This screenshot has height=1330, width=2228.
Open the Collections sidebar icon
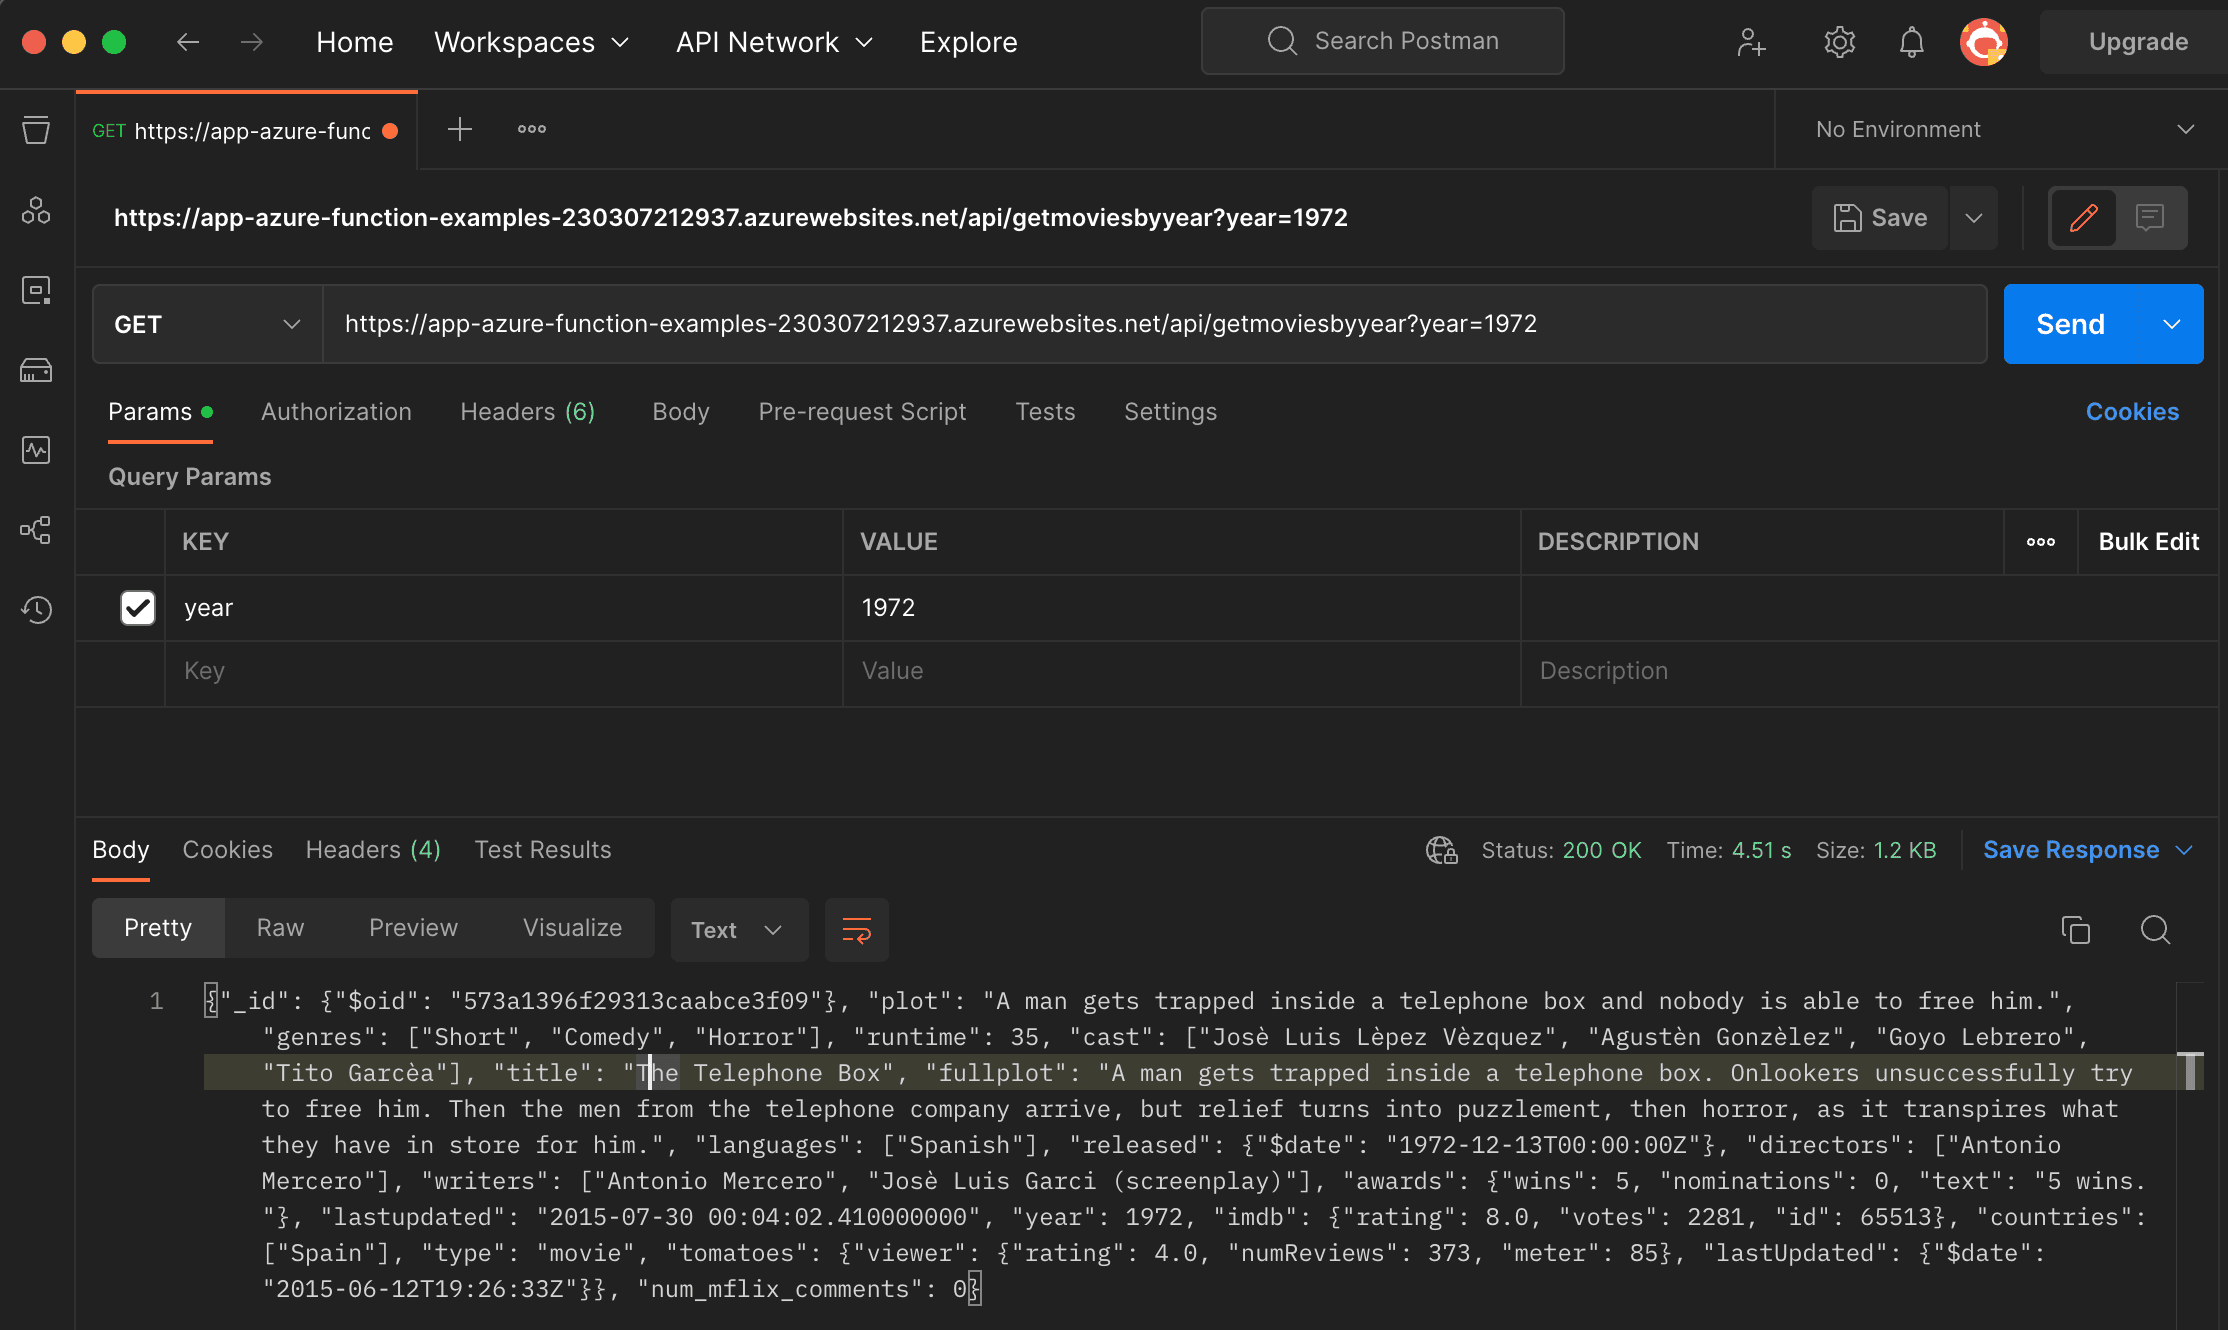click(x=36, y=130)
